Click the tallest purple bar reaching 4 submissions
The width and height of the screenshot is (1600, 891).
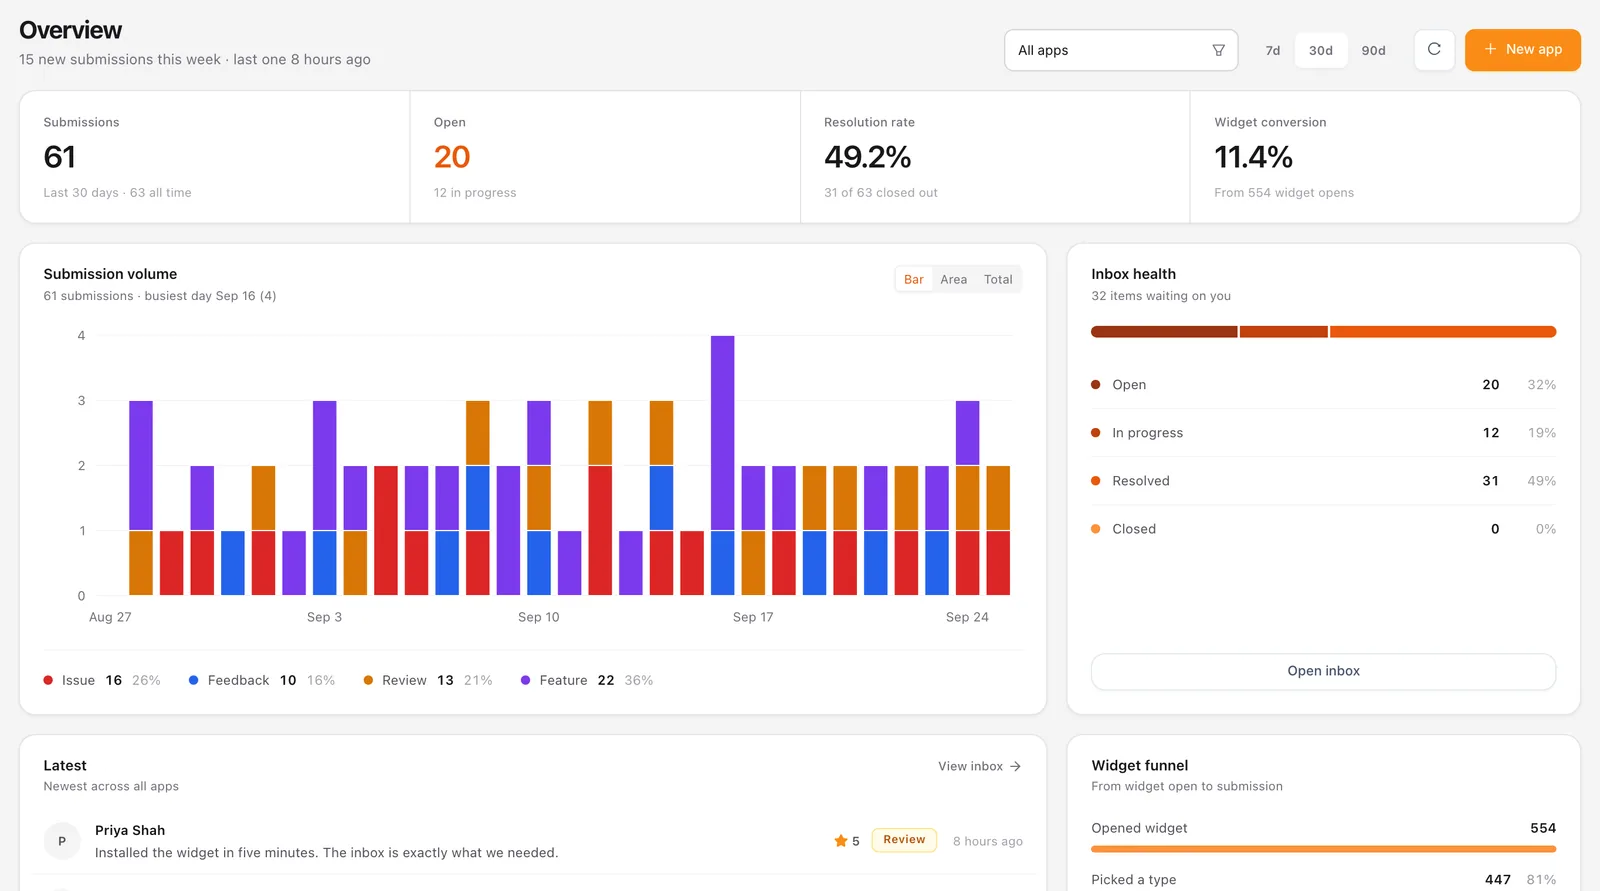tap(722, 433)
